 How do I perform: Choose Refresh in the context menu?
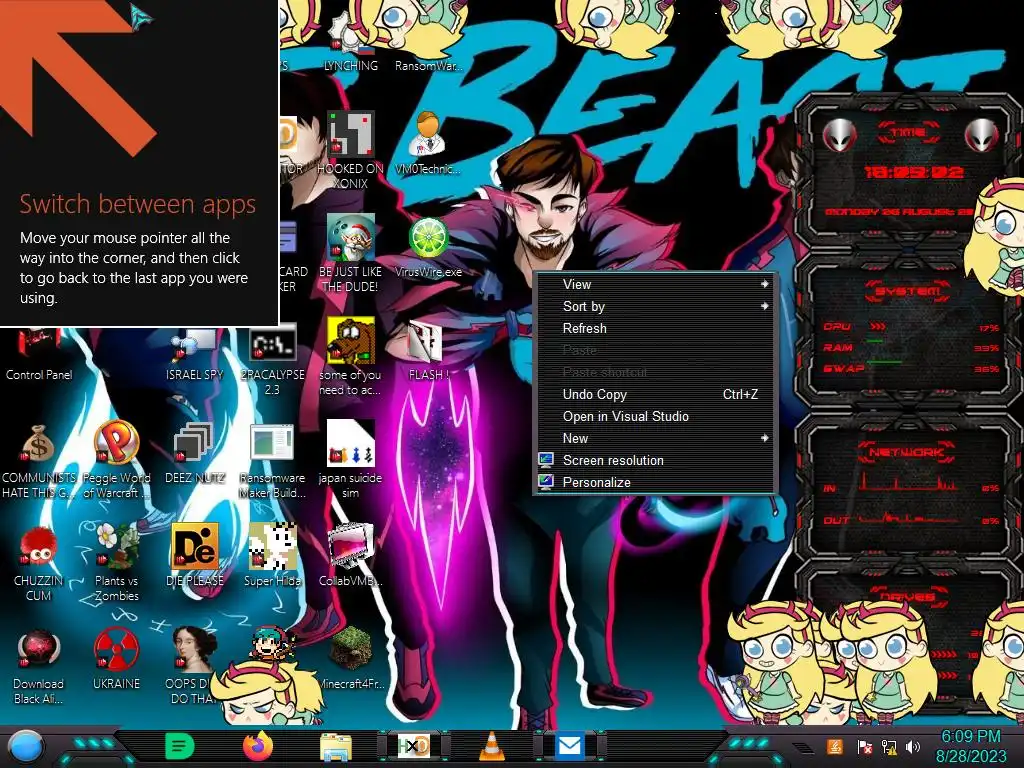coord(655,328)
